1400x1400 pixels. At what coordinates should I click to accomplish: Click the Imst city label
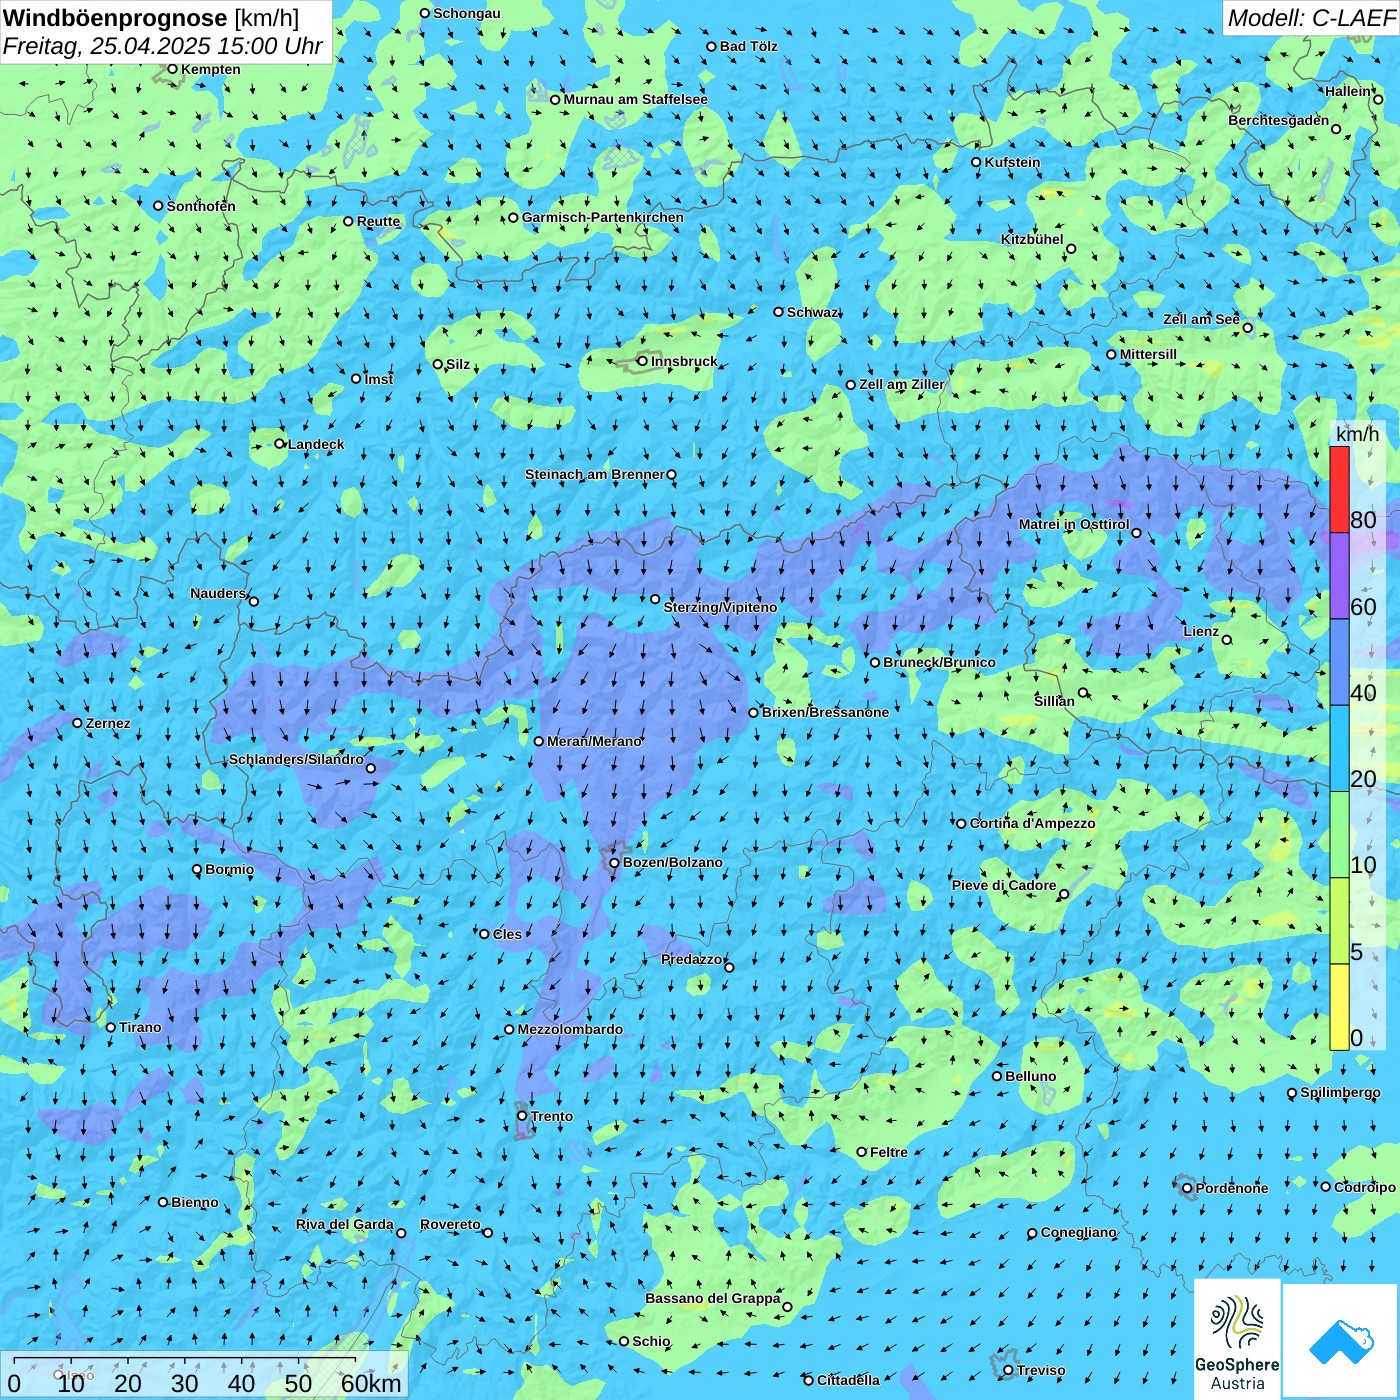click(x=379, y=380)
